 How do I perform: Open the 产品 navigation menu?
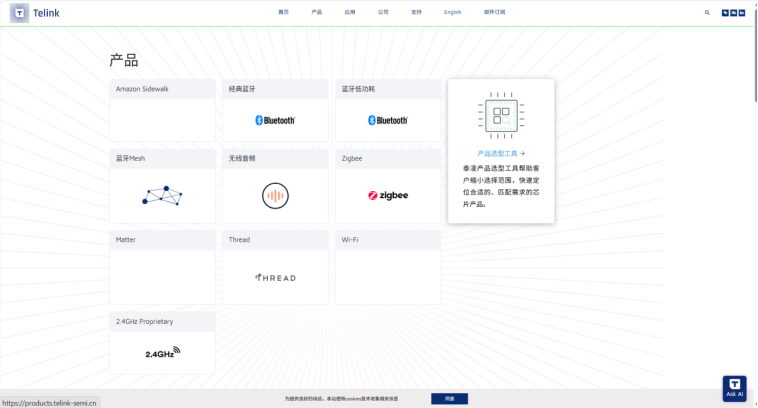317,12
